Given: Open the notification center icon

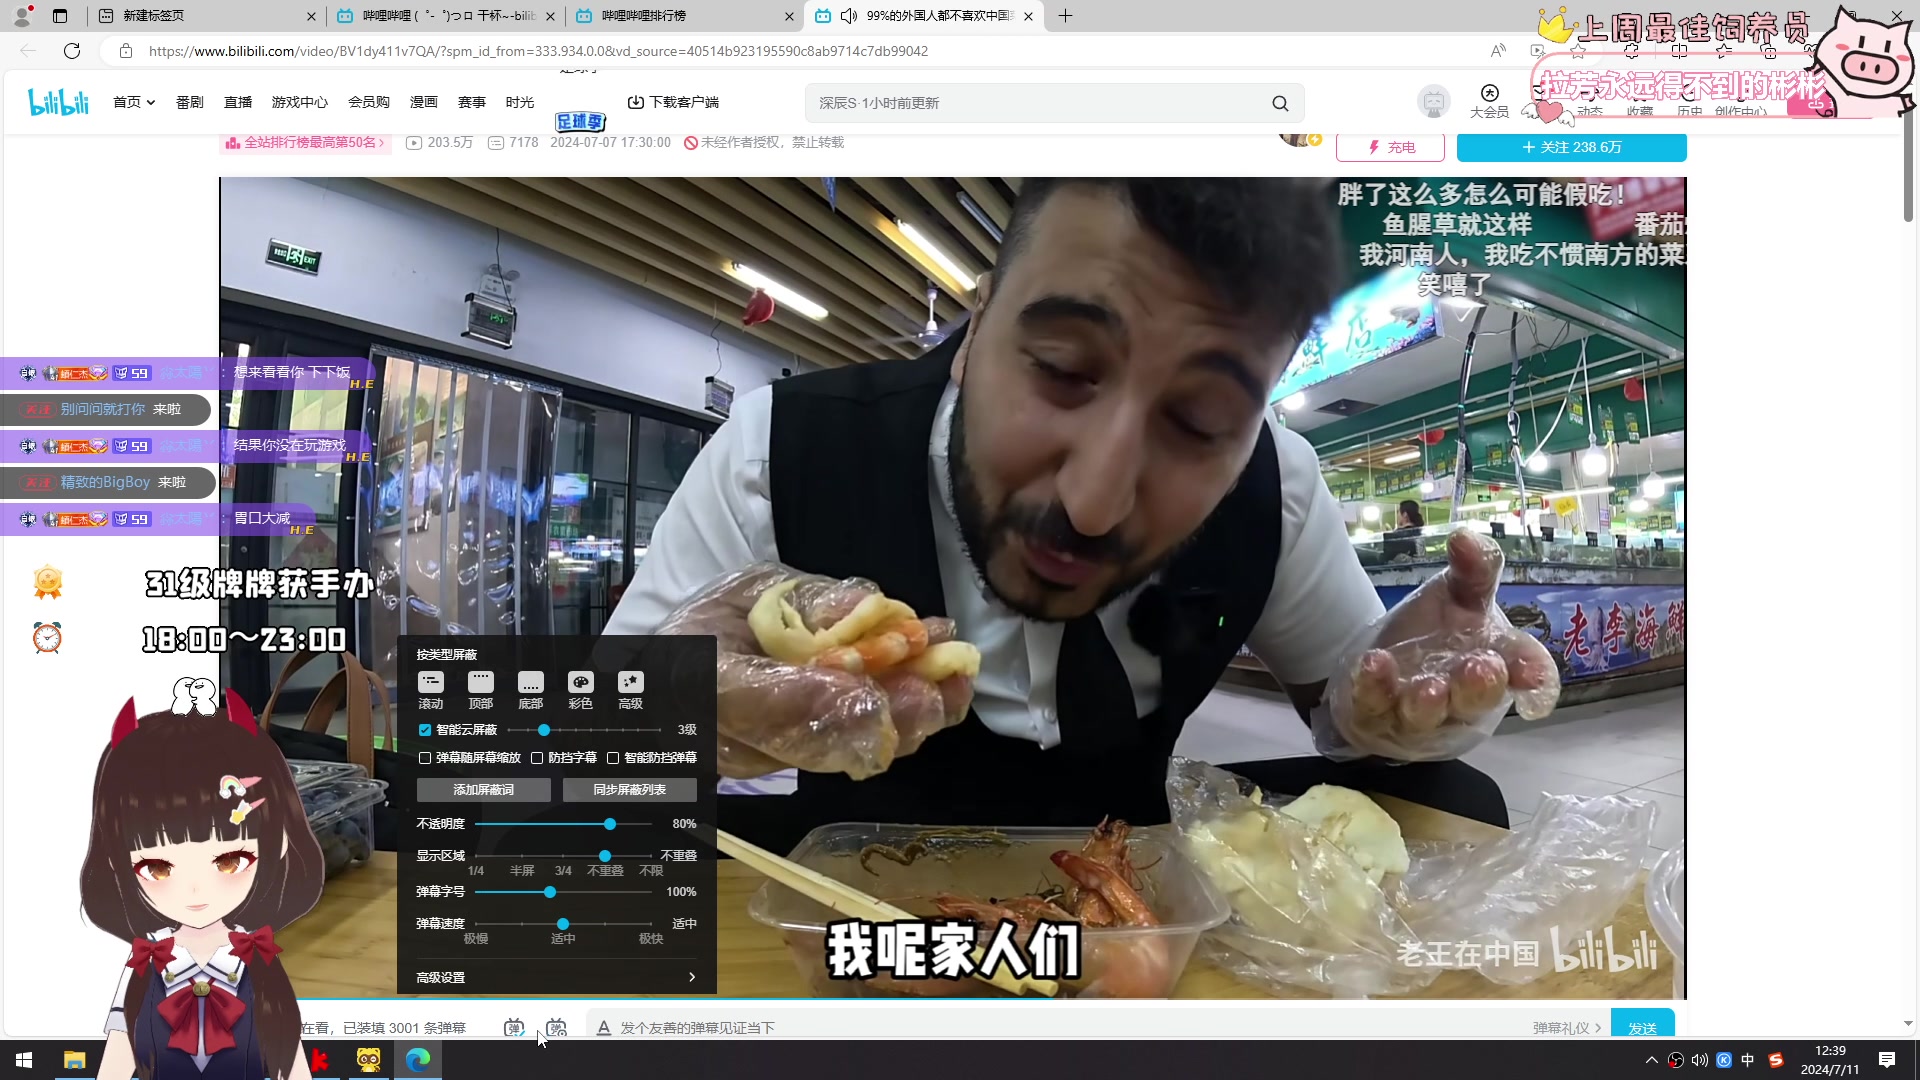Looking at the screenshot, I should [x=1887, y=1060].
